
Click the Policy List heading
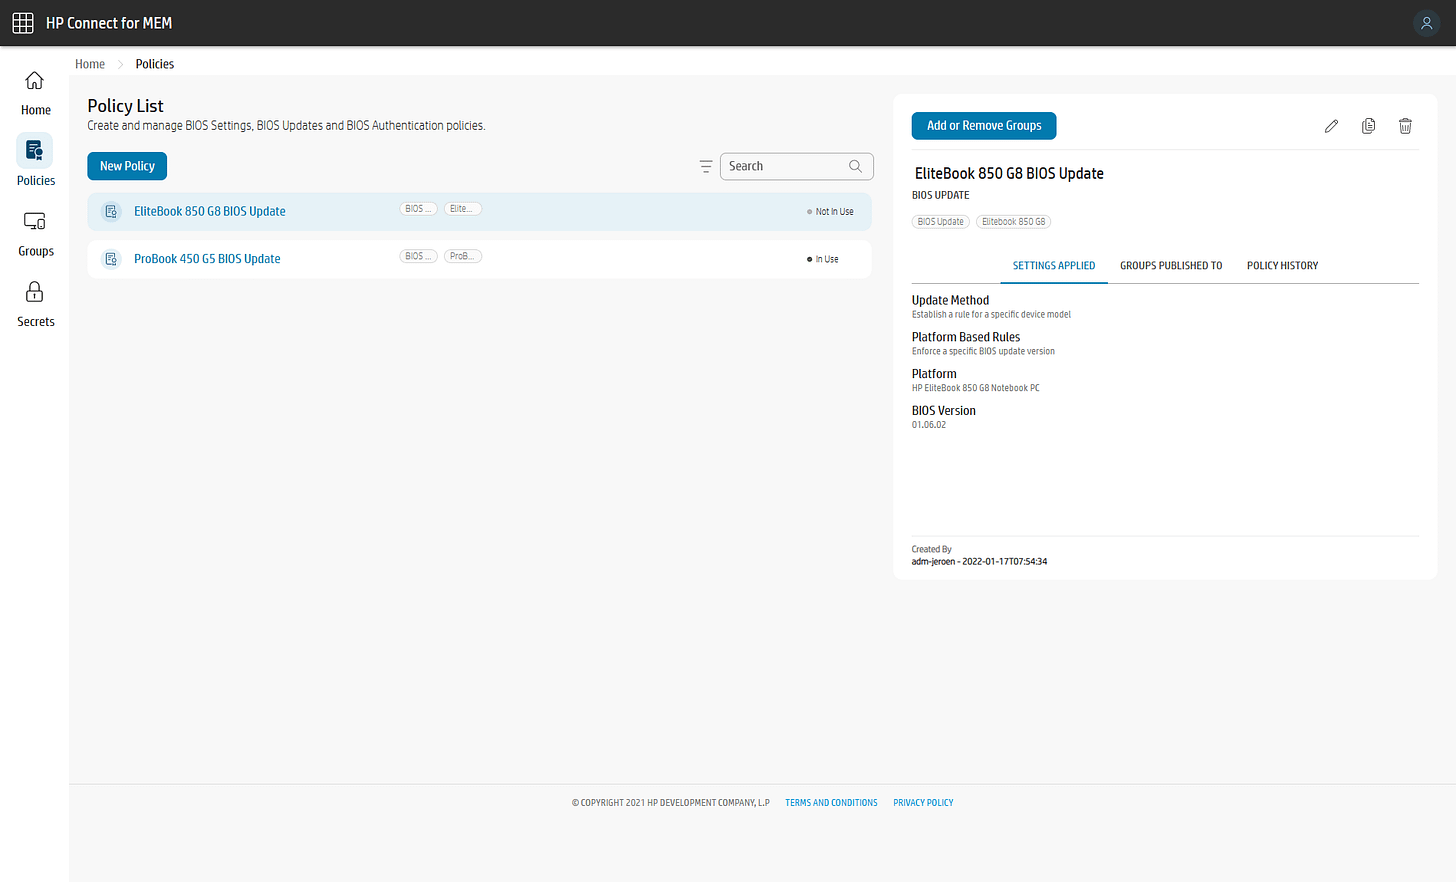click(x=125, y=106)
